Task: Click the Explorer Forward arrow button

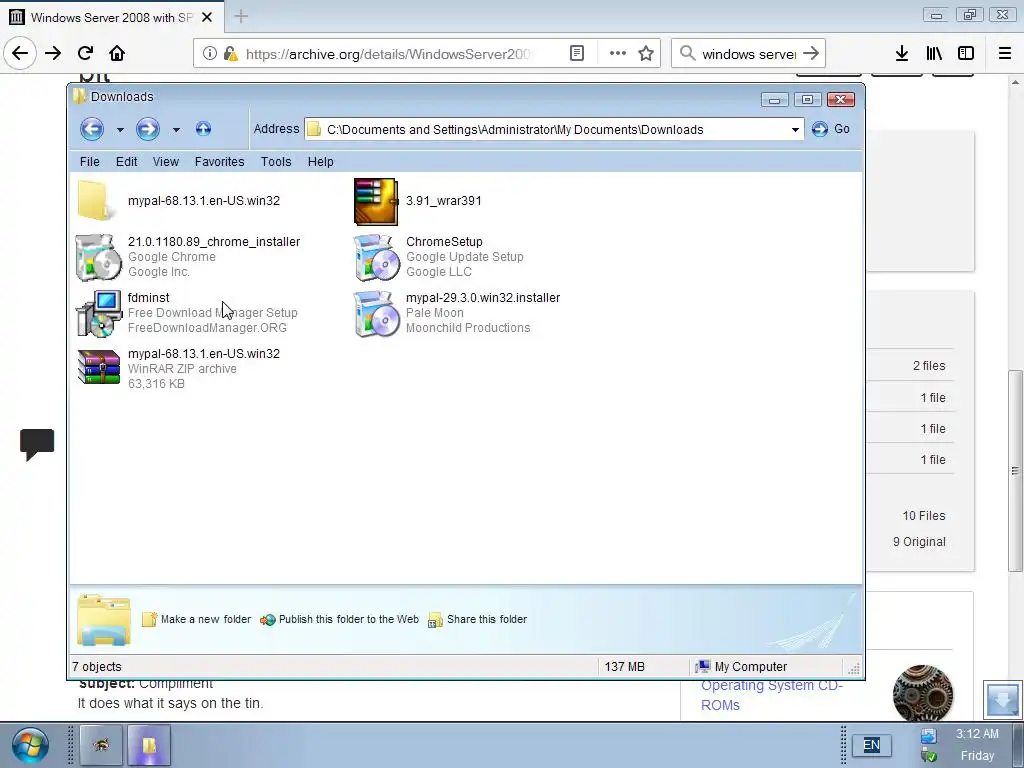Action: tap(148, 129)
